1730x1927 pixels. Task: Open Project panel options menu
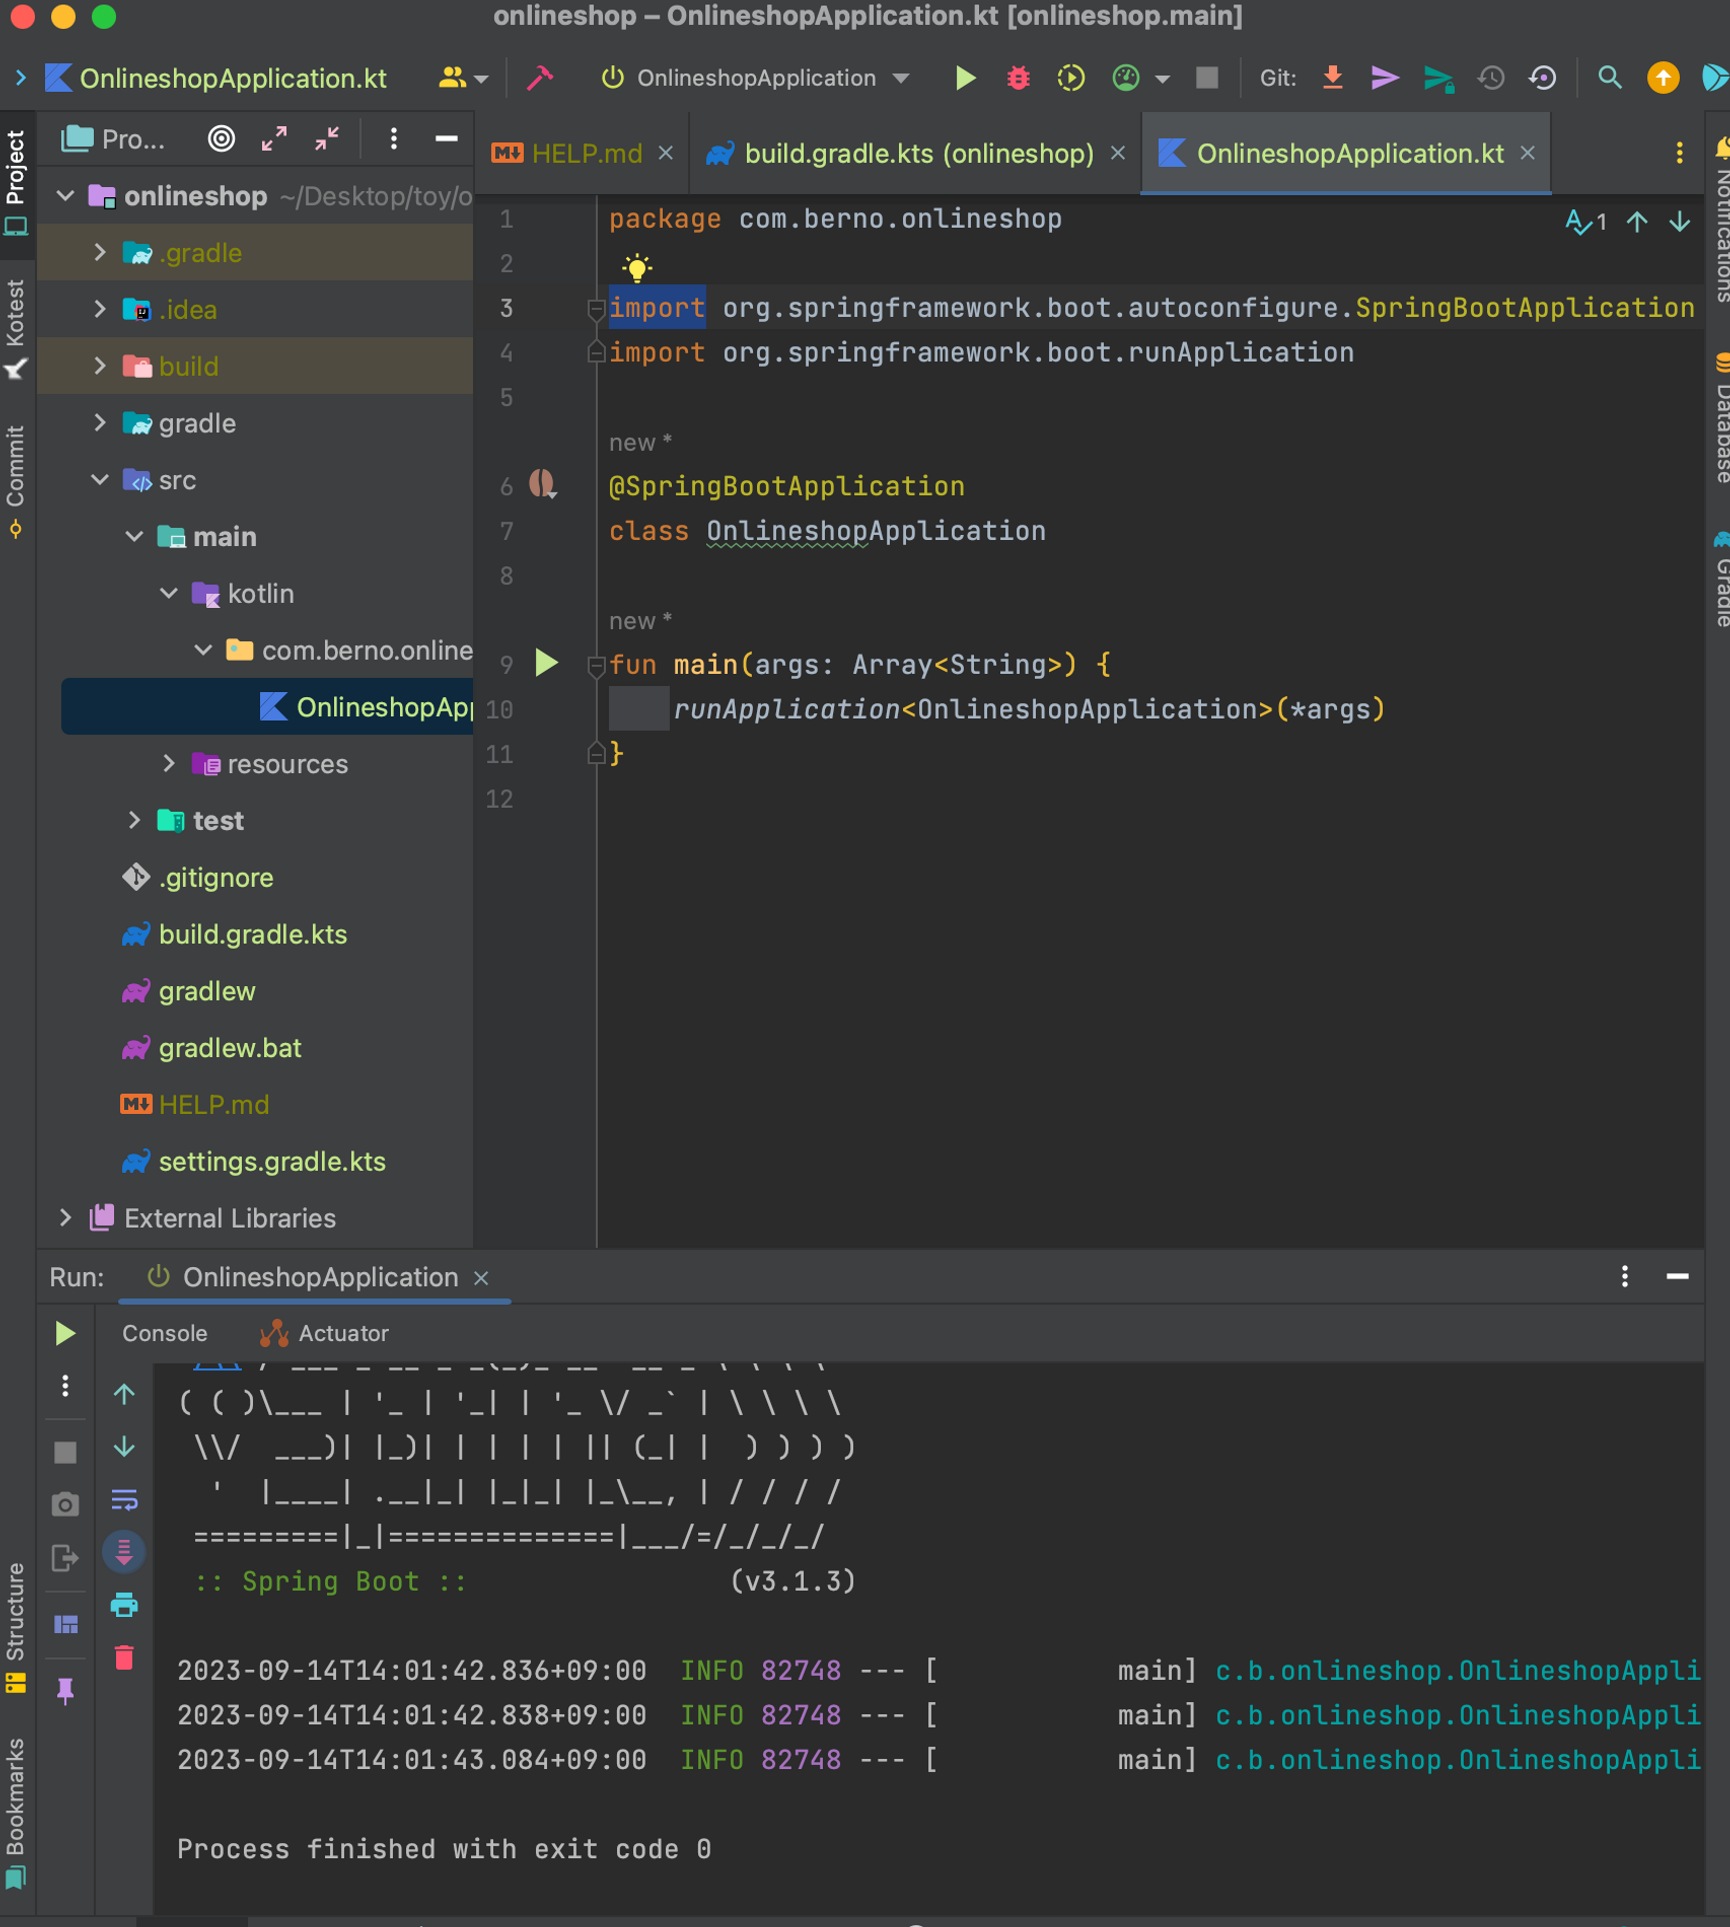[394, 139]
